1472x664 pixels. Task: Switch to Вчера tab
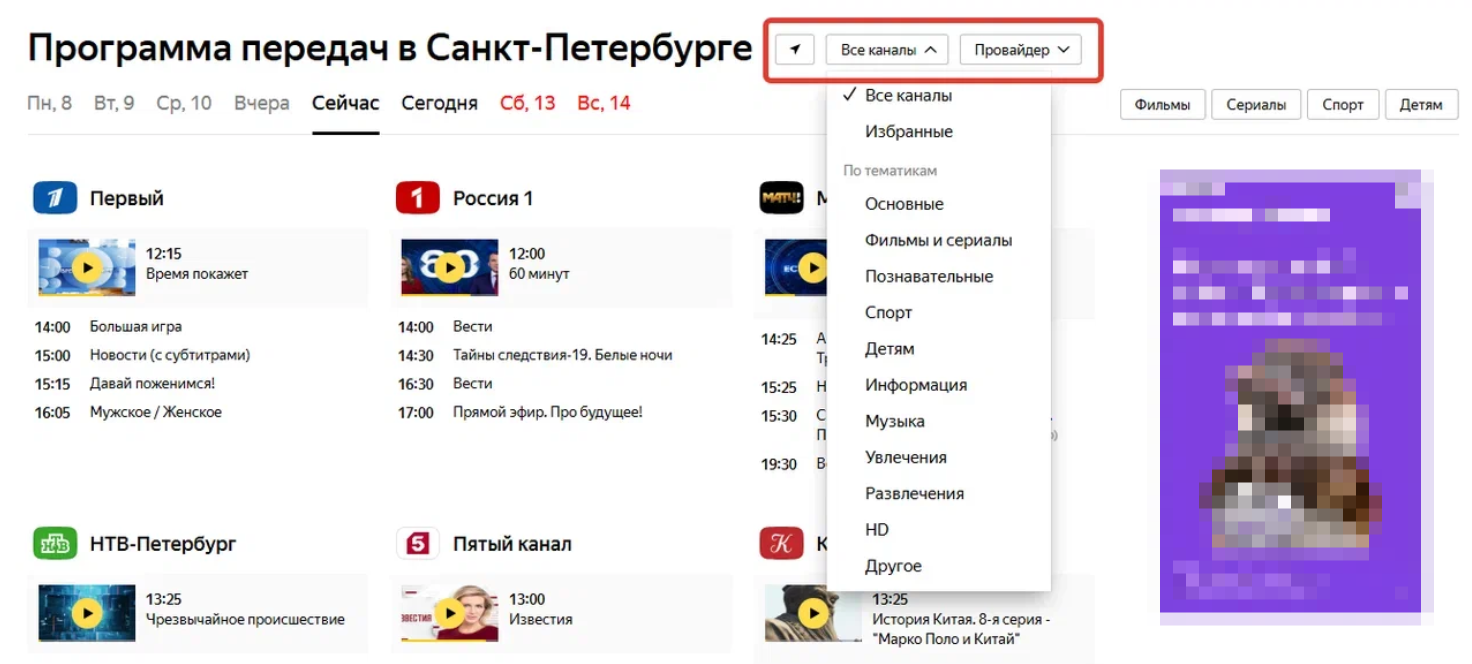(262, 103)
